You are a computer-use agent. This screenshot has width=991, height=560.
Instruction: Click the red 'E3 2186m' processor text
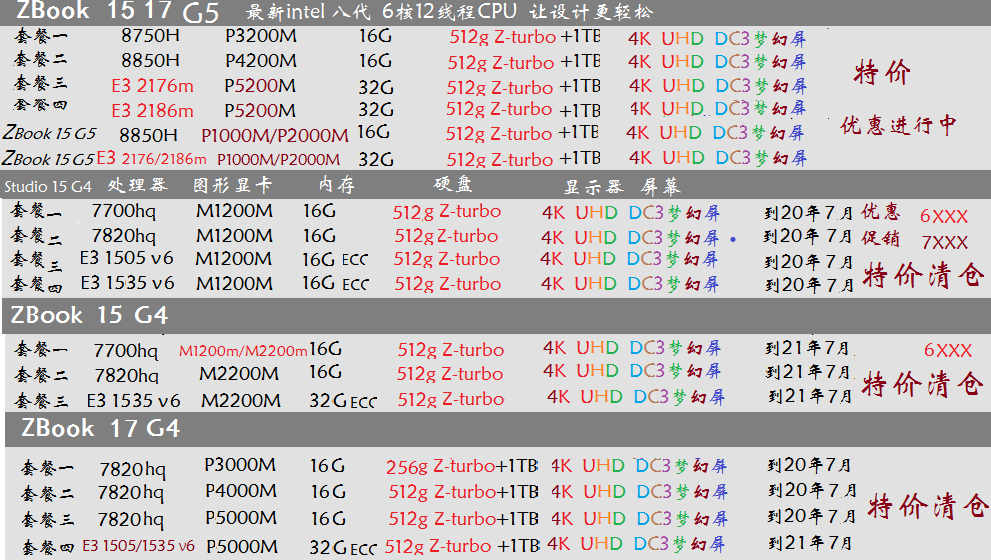[152, 111]
